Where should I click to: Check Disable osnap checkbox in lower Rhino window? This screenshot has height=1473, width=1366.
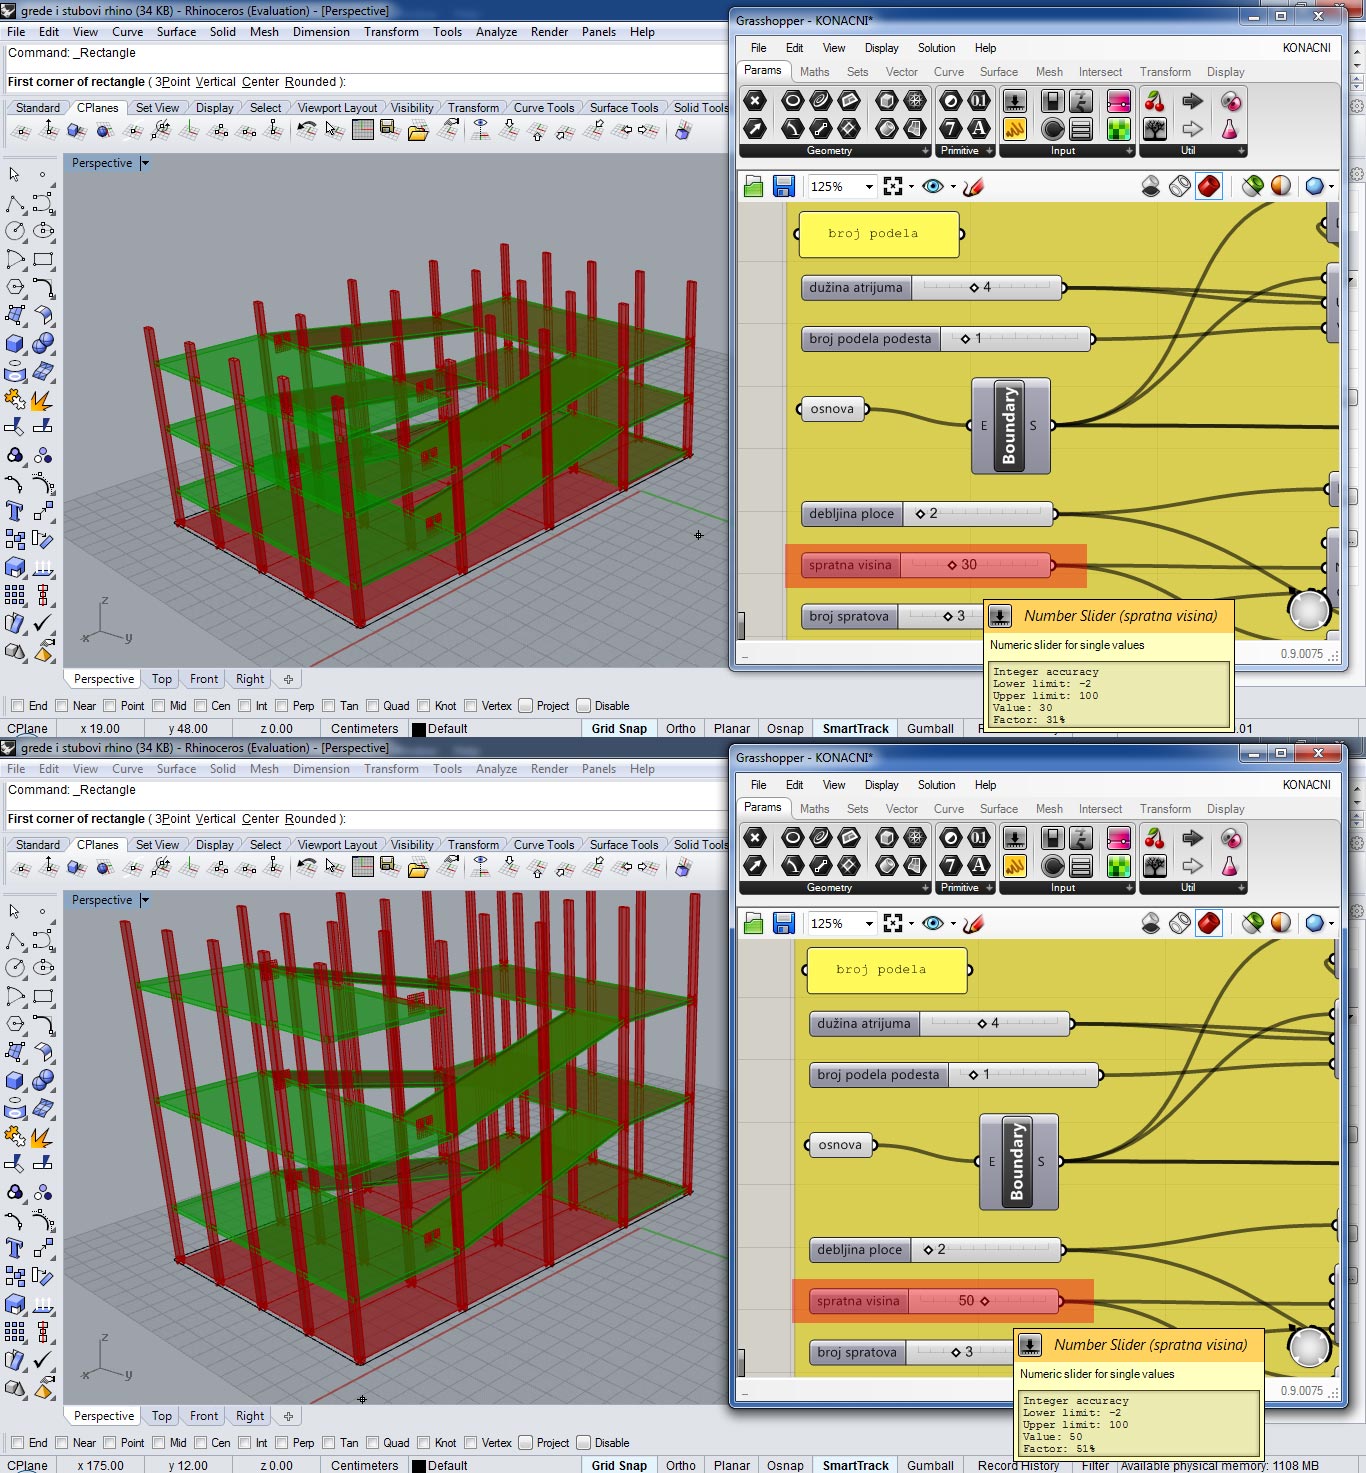click(x=584, y=1442)
